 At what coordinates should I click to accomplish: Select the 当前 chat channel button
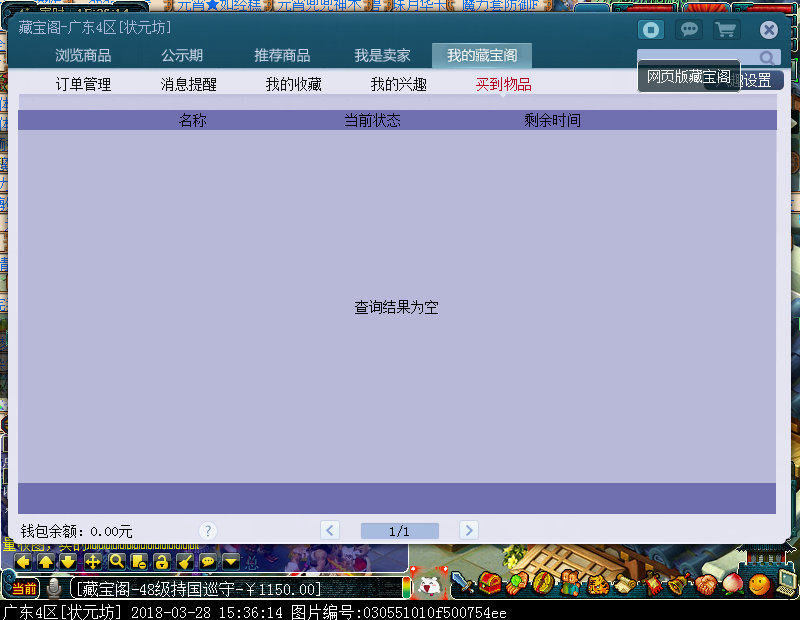pos(23,588)
